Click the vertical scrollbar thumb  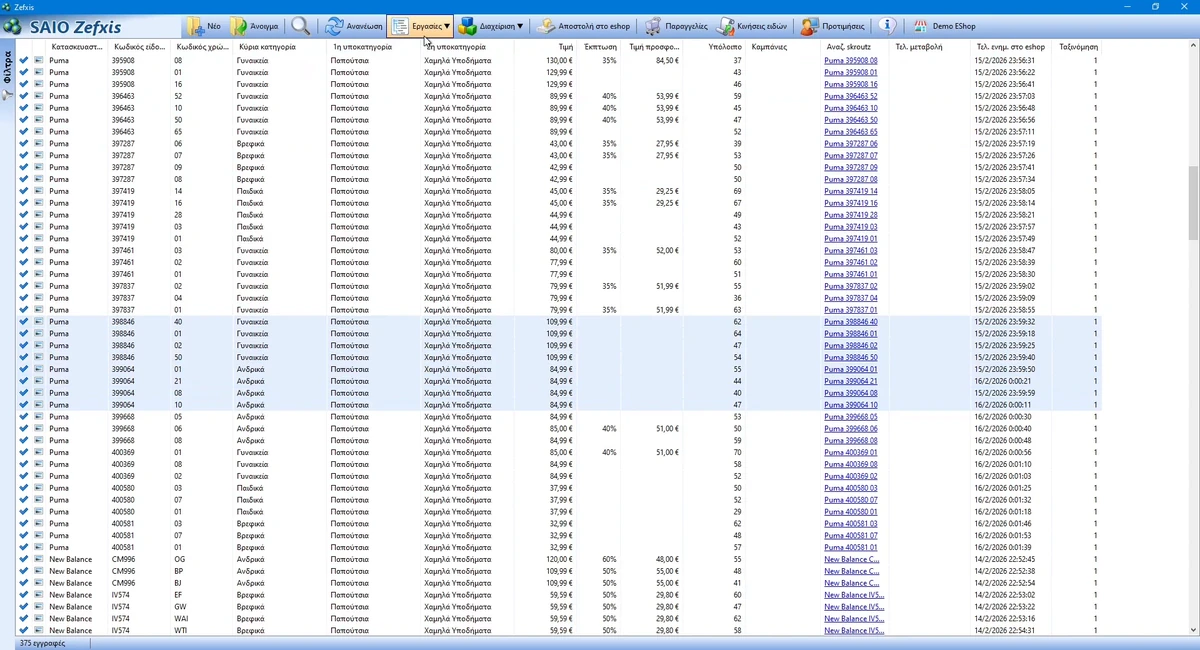coord(1193,203)
